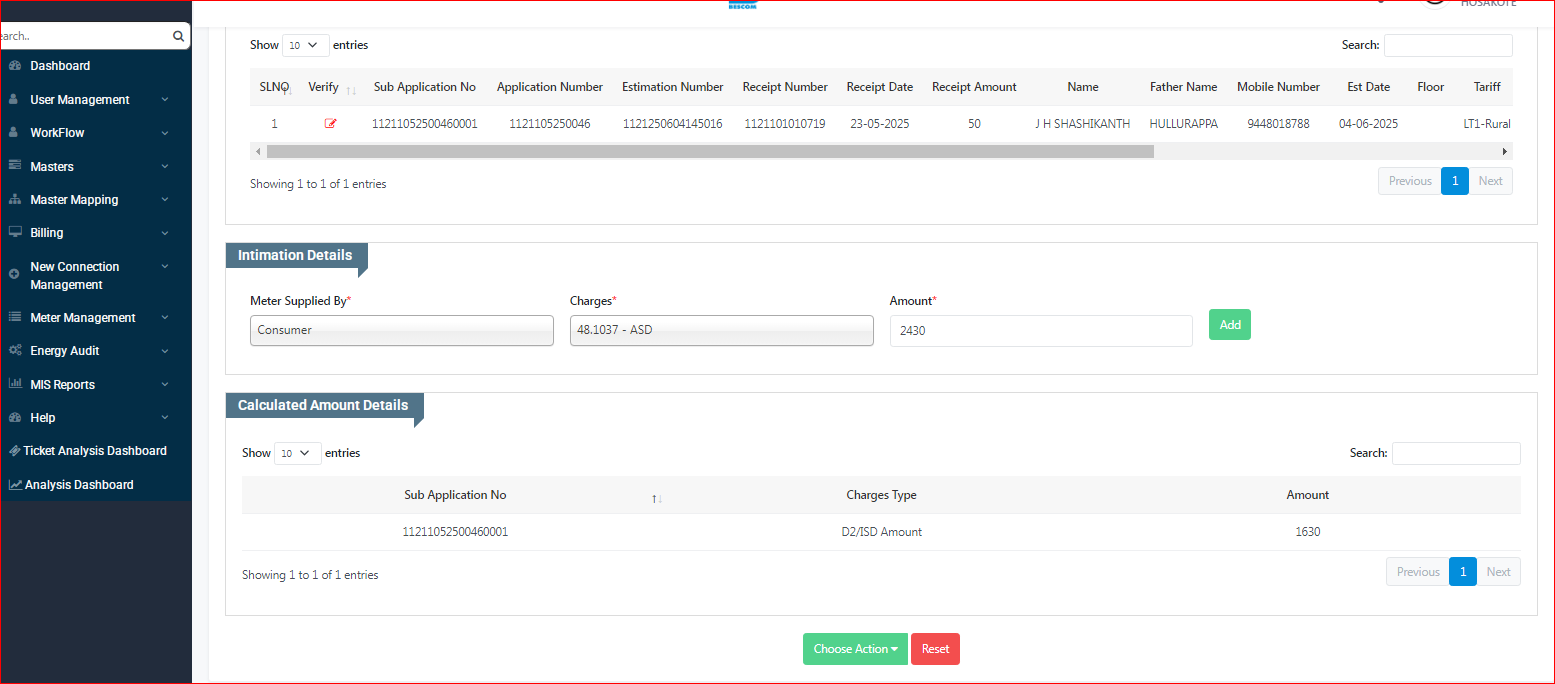Click the Amount input field showing 2430
The width and height of the screenshot is (1555, 684).
click(x=1041, y=331)
